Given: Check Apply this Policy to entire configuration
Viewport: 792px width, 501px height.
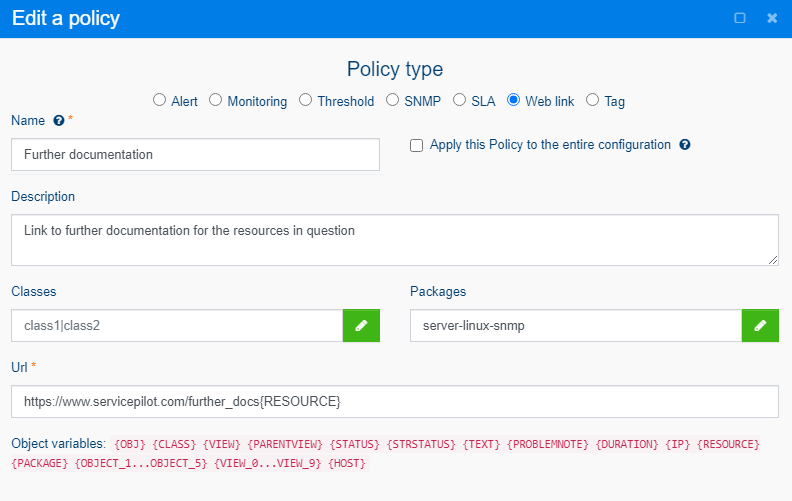Looking at the screenshot, I should click(x=416, y=146).
